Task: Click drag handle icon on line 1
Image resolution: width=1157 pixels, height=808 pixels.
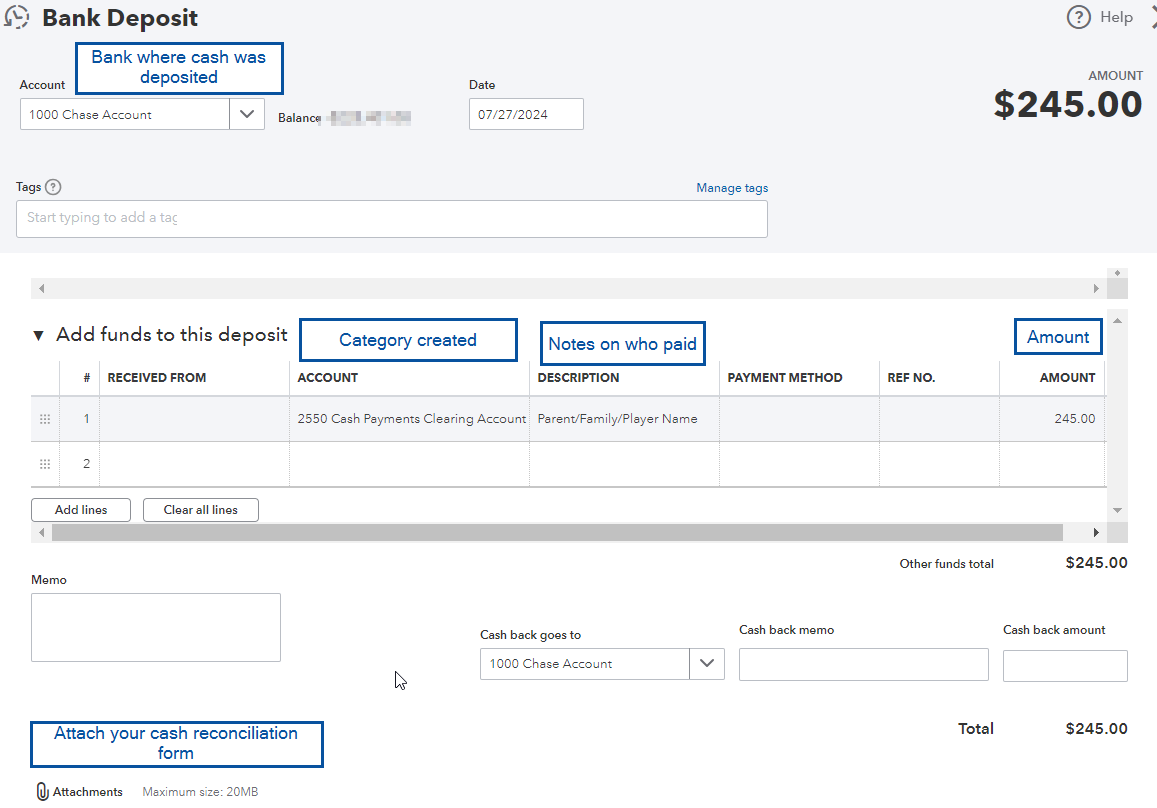Action: click(x=45, y=419)
